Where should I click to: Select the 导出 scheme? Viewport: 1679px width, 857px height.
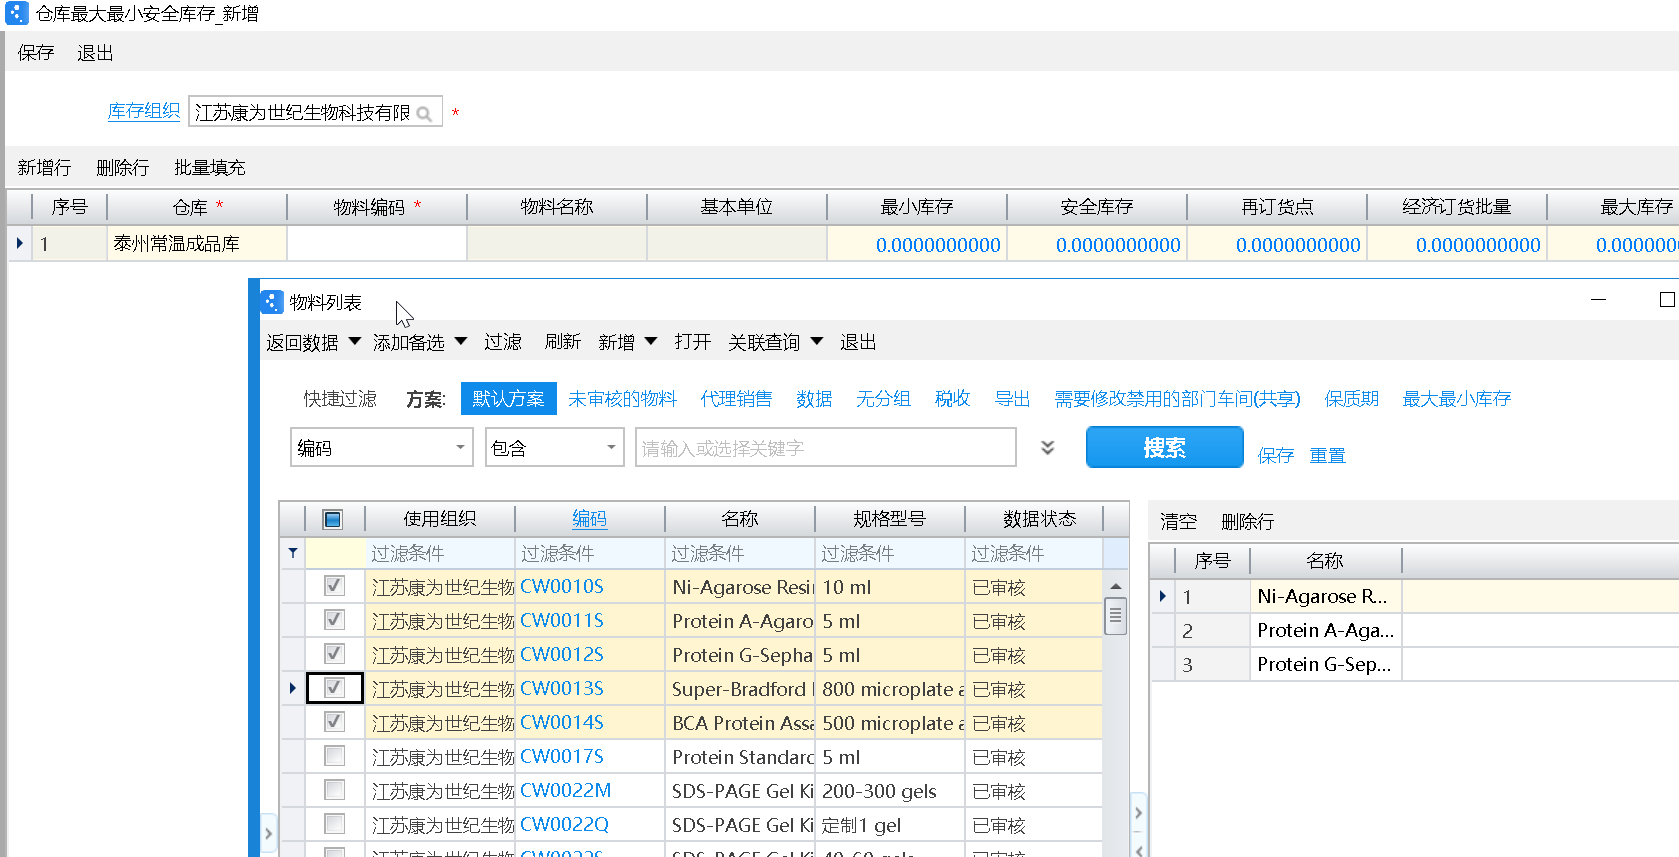(1012, 398)
